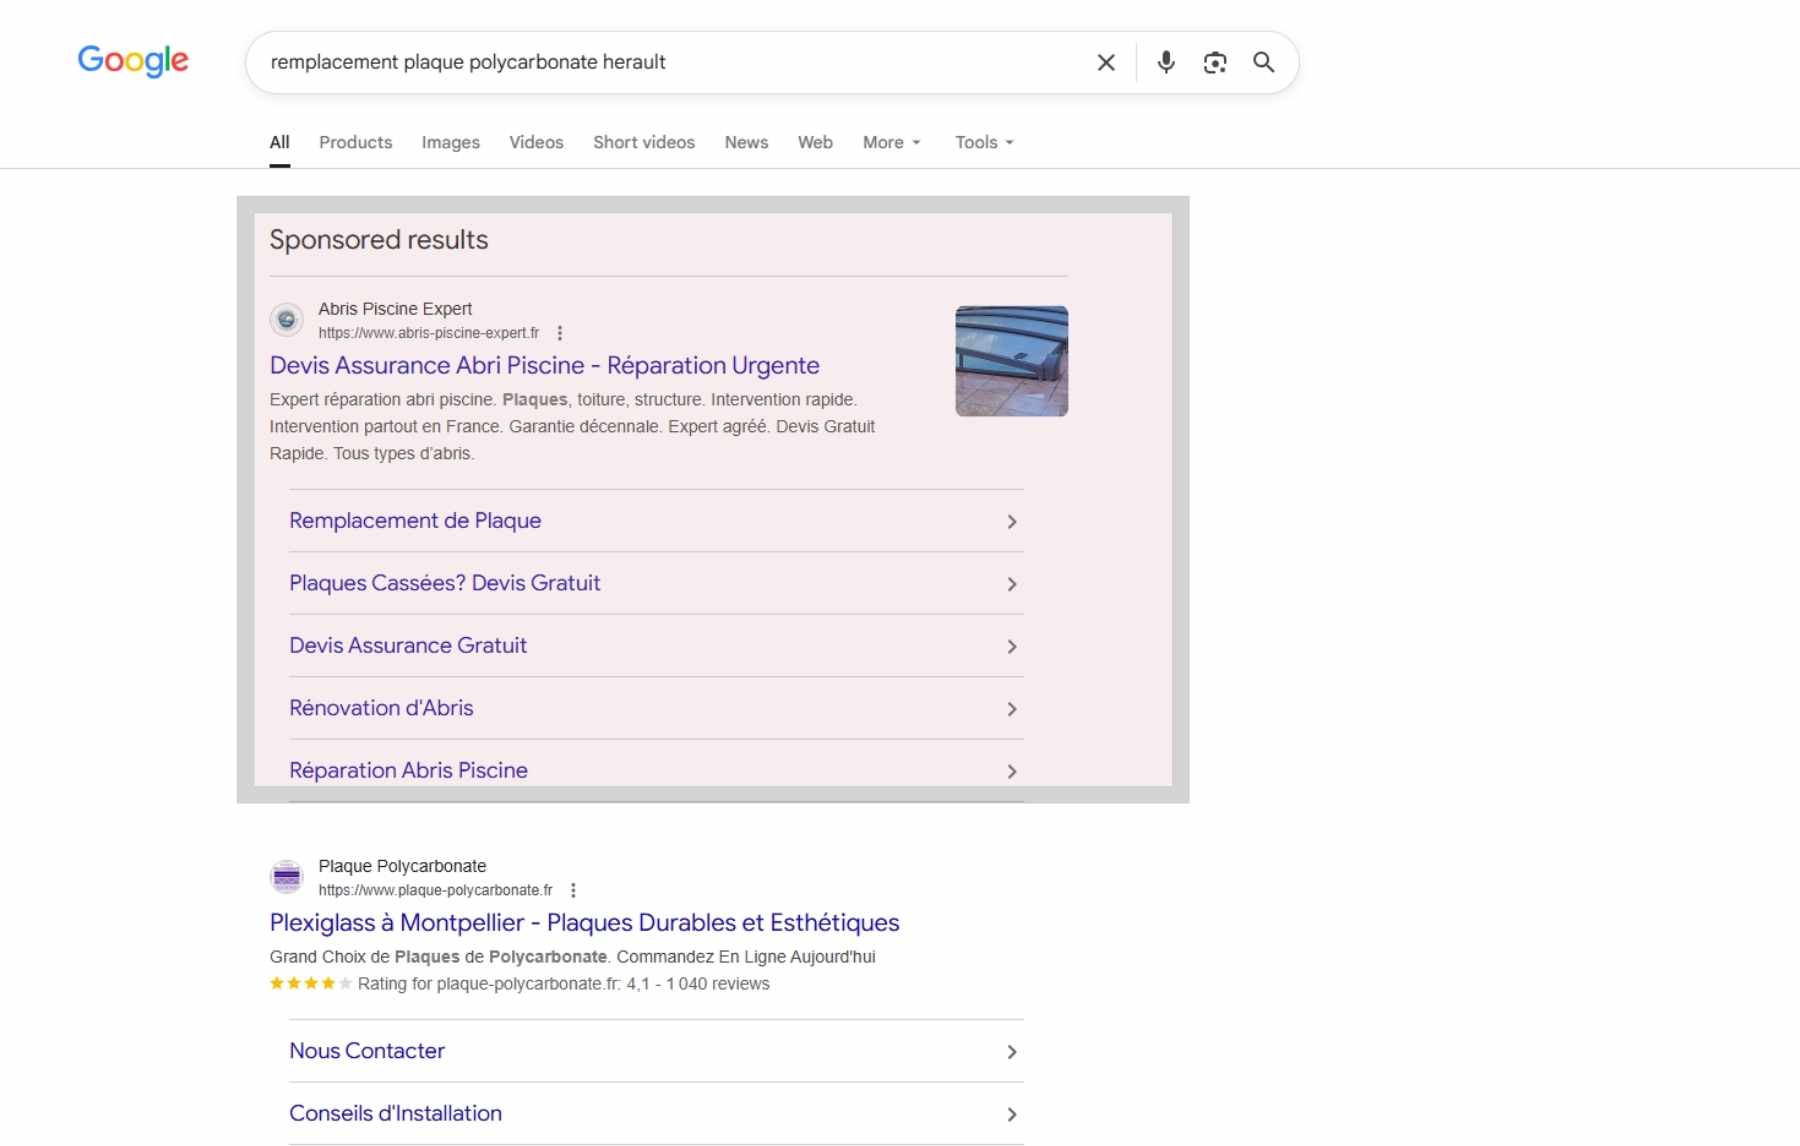Expand chevron for Réparation Abris Piscine
Viewport: 1800px width, 1146px height.
click(1012, 772)
